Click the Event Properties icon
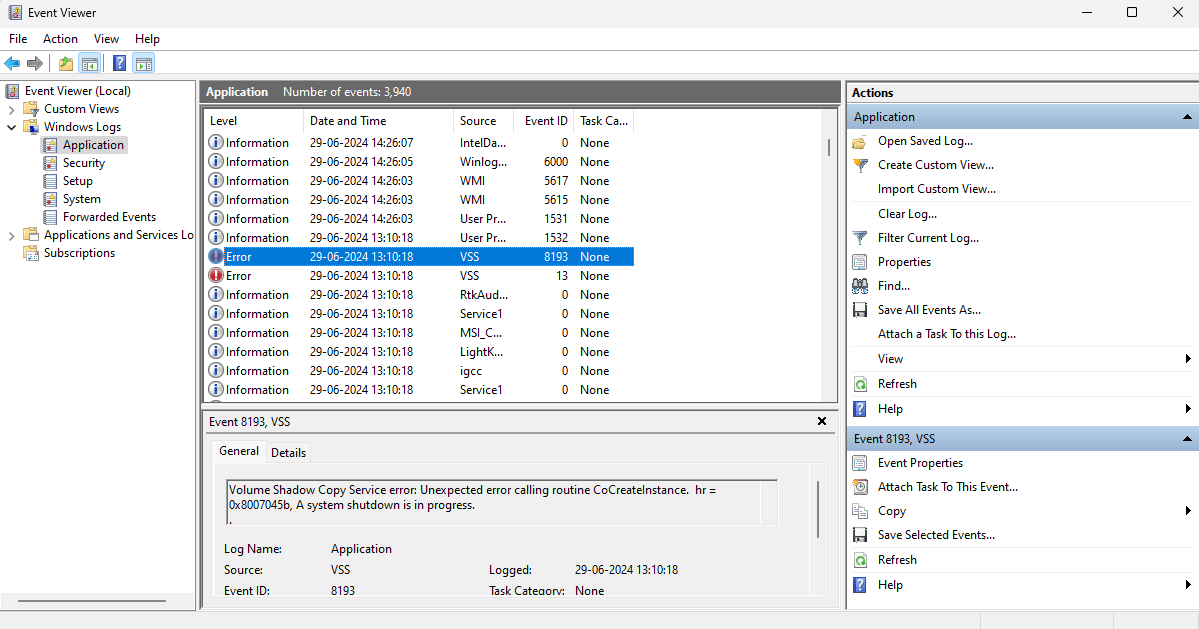 pyautogui.click(x=860, y=463)
